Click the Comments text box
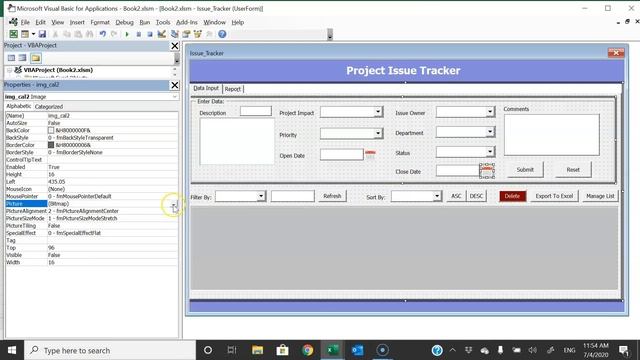The height and width of the screenshot is (360, 640). [x=551, y=135]
